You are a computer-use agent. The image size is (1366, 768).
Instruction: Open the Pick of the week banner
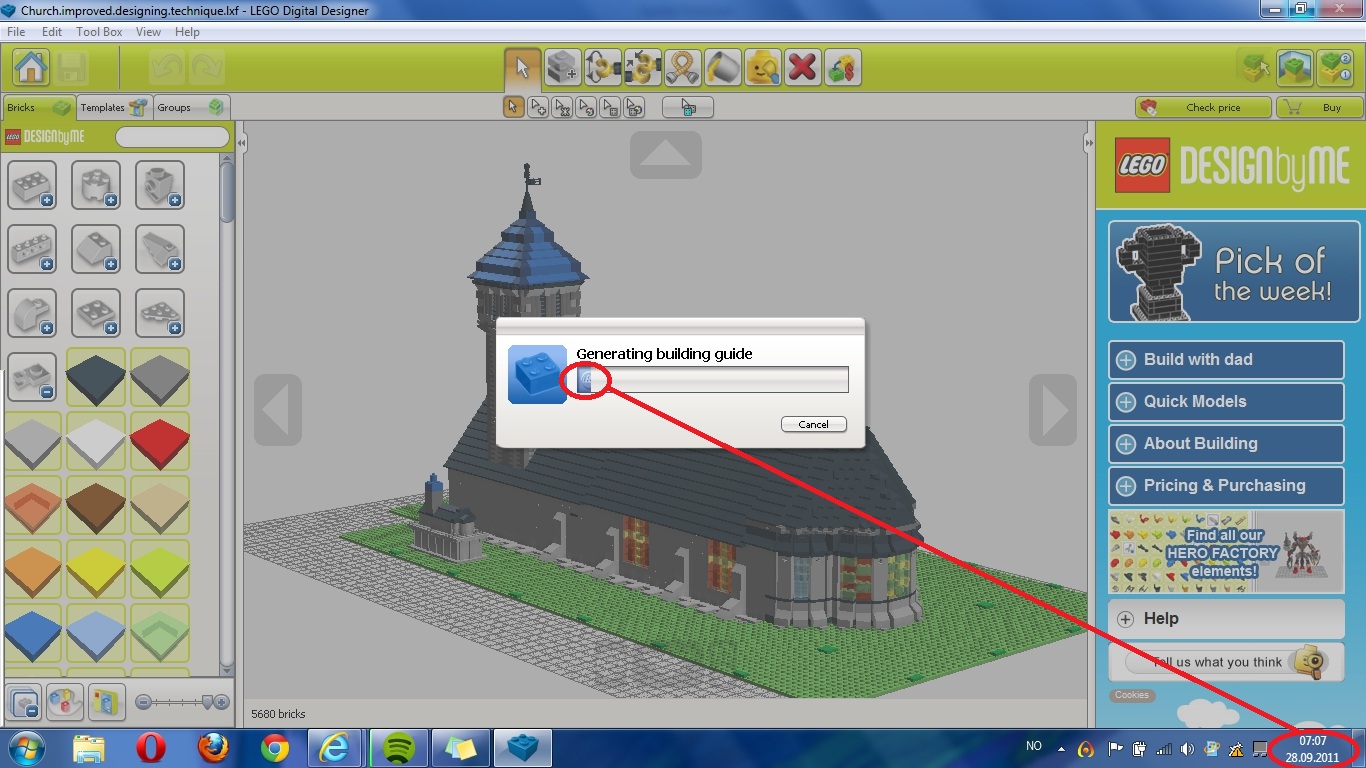(x=1234, y=272)
